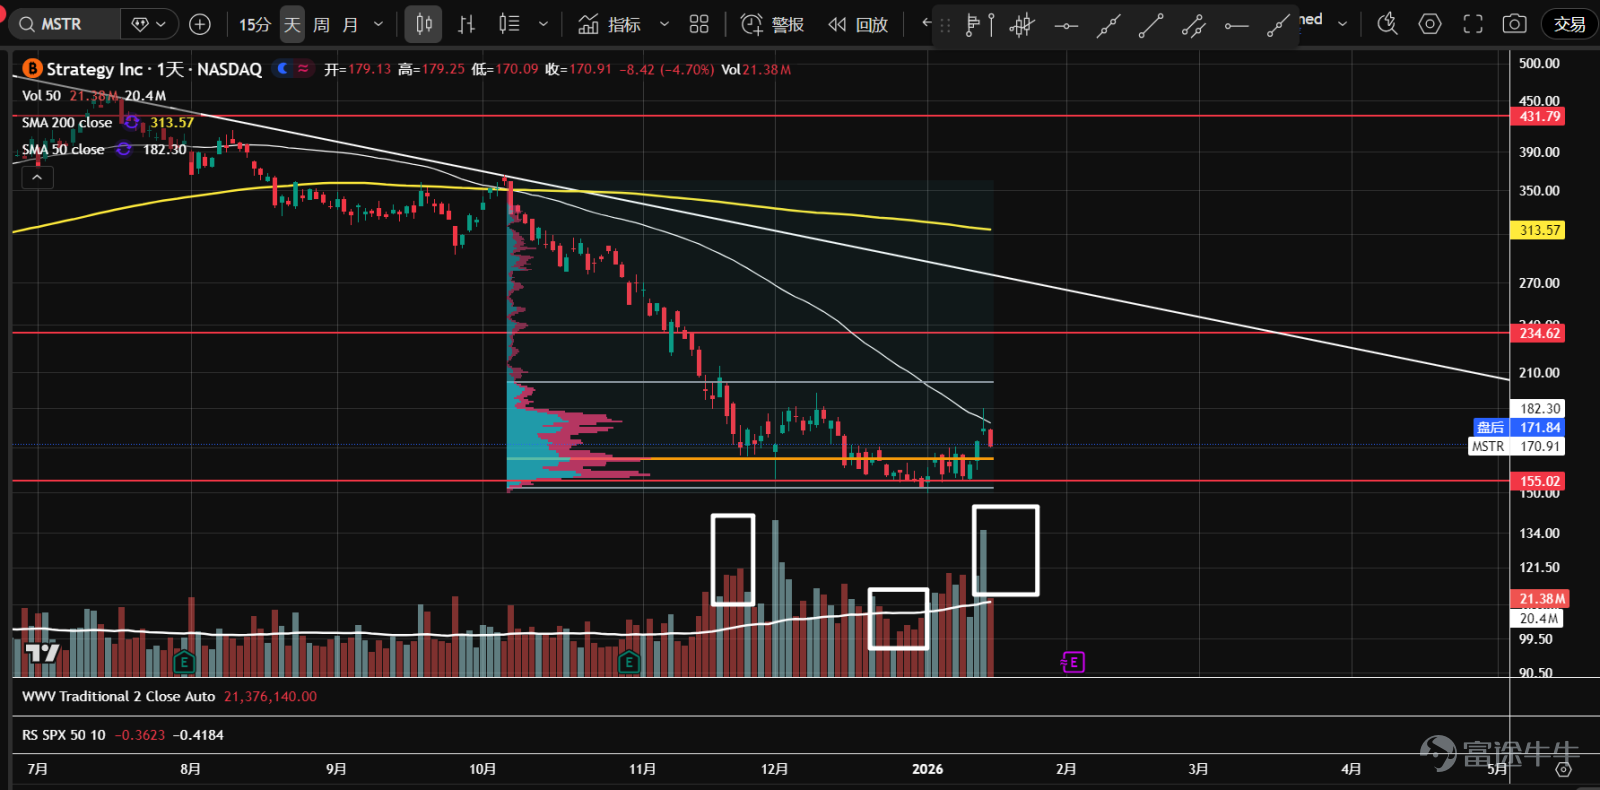
Task: Click the 2026 label on time axis
Action: 927,769
